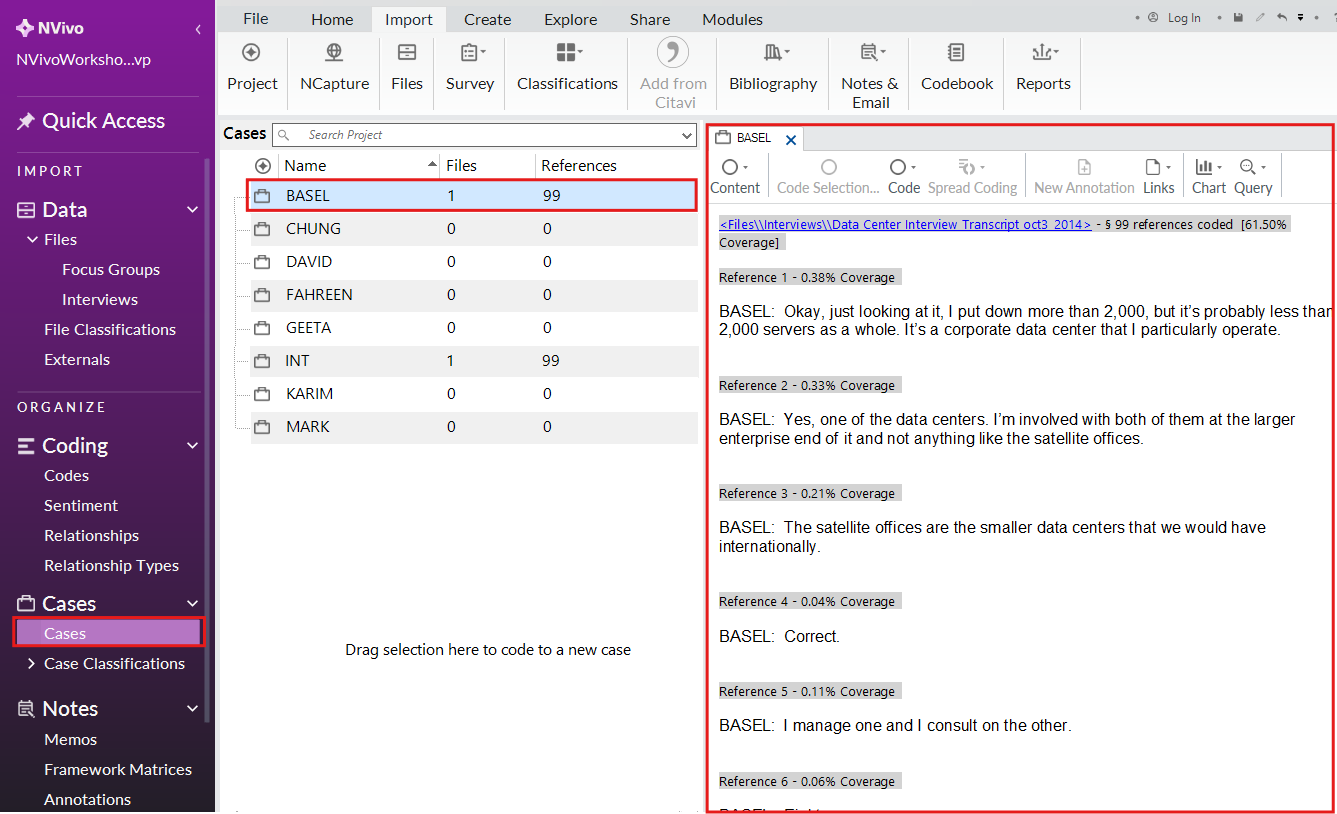The image size is (1337, 814).
Task: Click the user account icon
Action: coord(1153,18)
